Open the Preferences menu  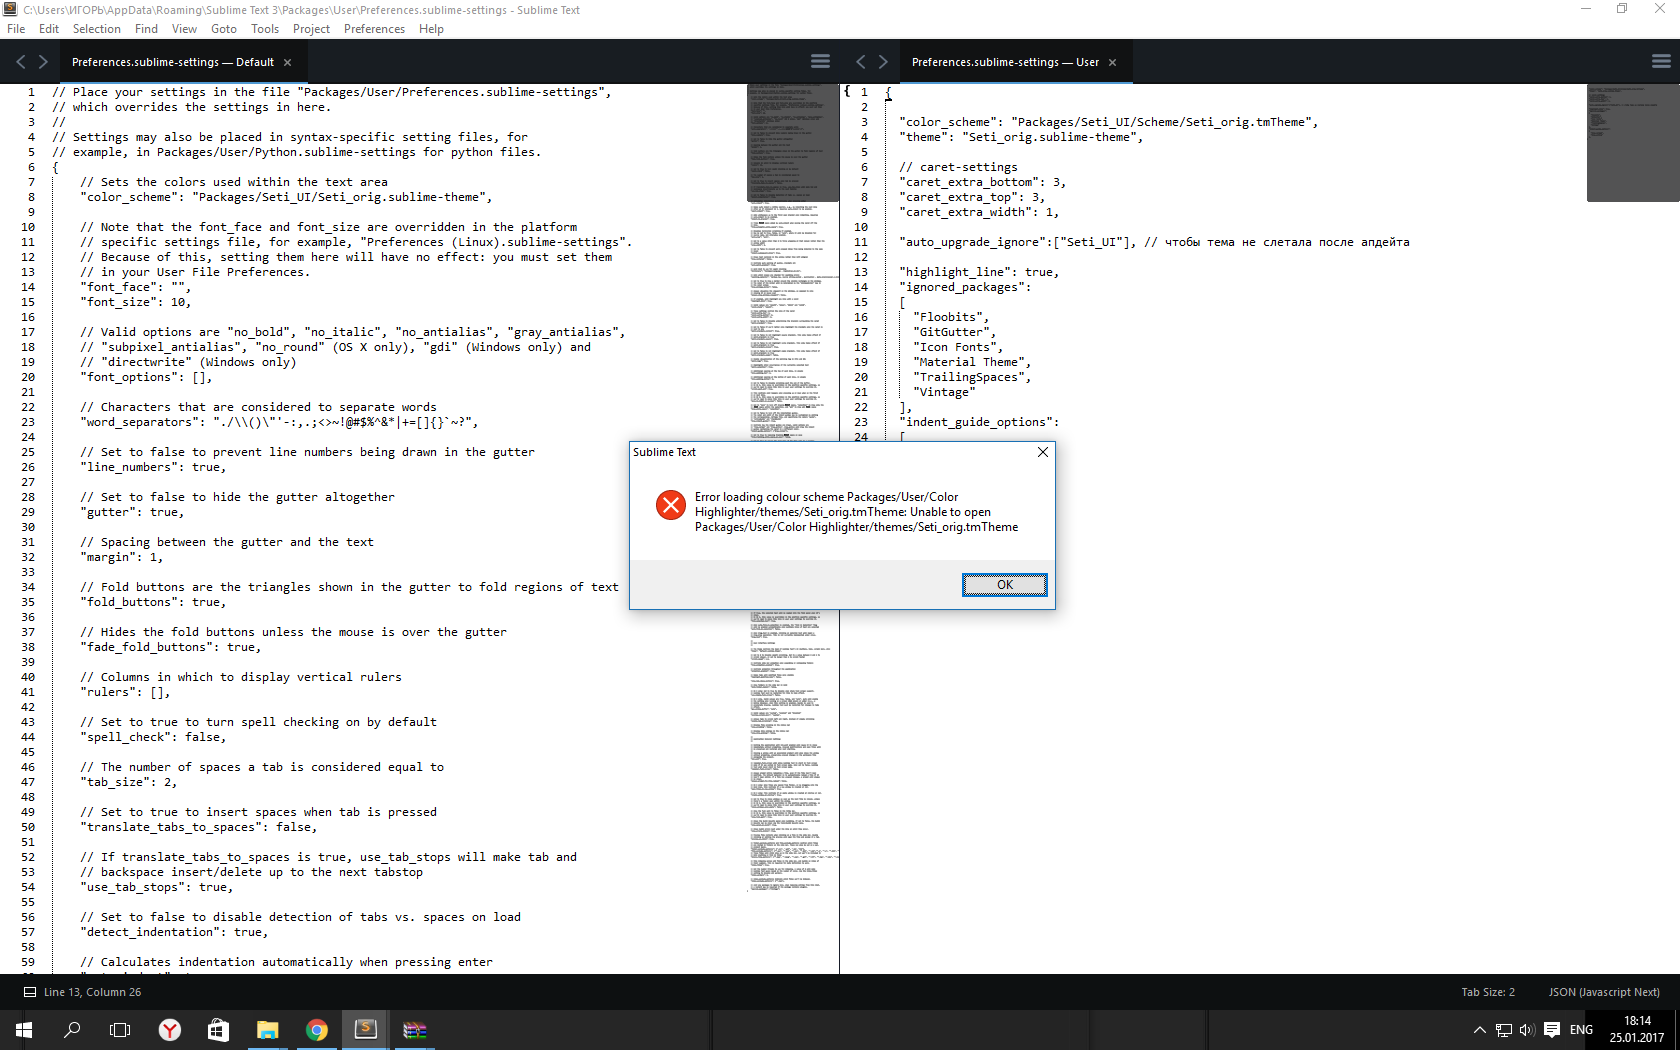374,29
